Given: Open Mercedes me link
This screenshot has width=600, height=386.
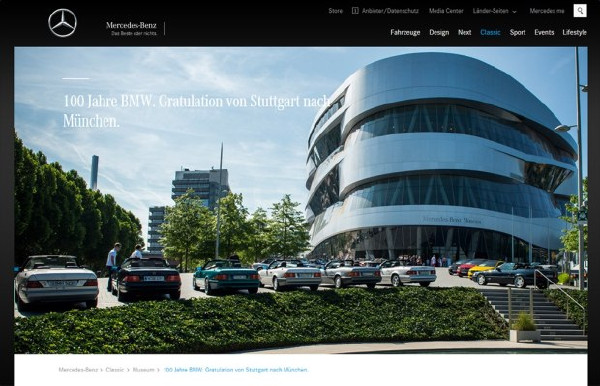Looking at the screenshot, I should (x=547, y=11).
